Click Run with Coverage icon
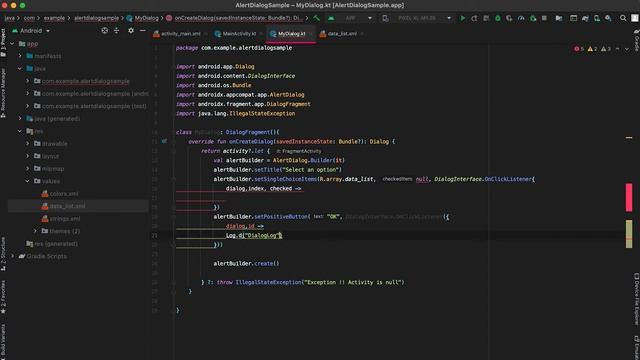Viewport: 640px width, 360px height. 509,18
